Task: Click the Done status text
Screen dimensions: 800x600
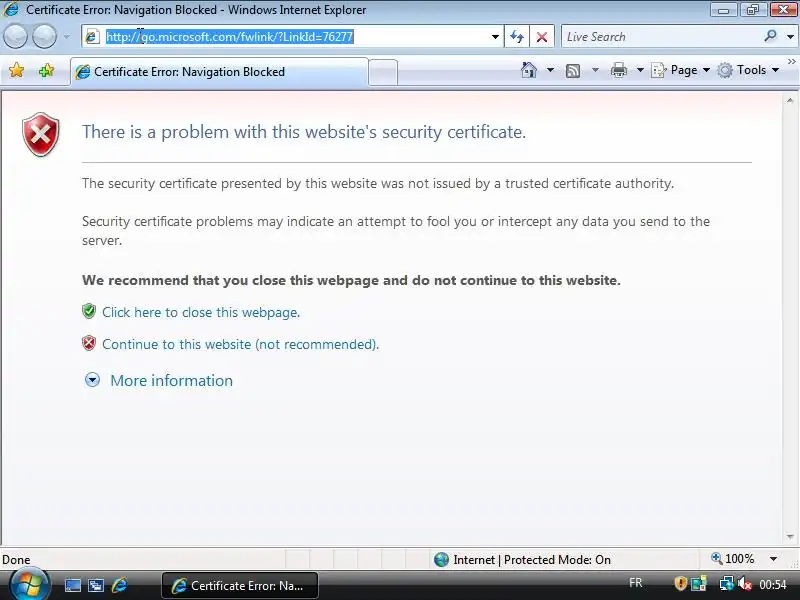Action: (x=16, y=560)
